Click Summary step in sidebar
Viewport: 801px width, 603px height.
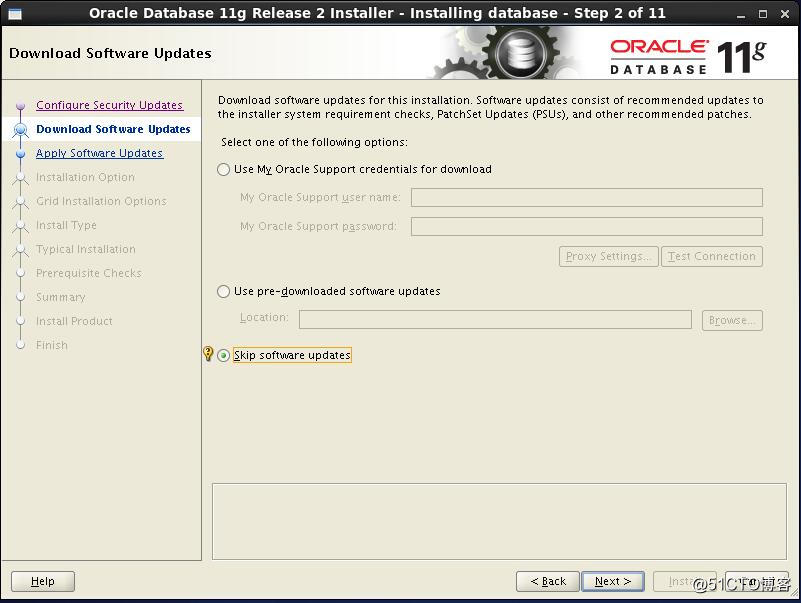pos(60,297)
